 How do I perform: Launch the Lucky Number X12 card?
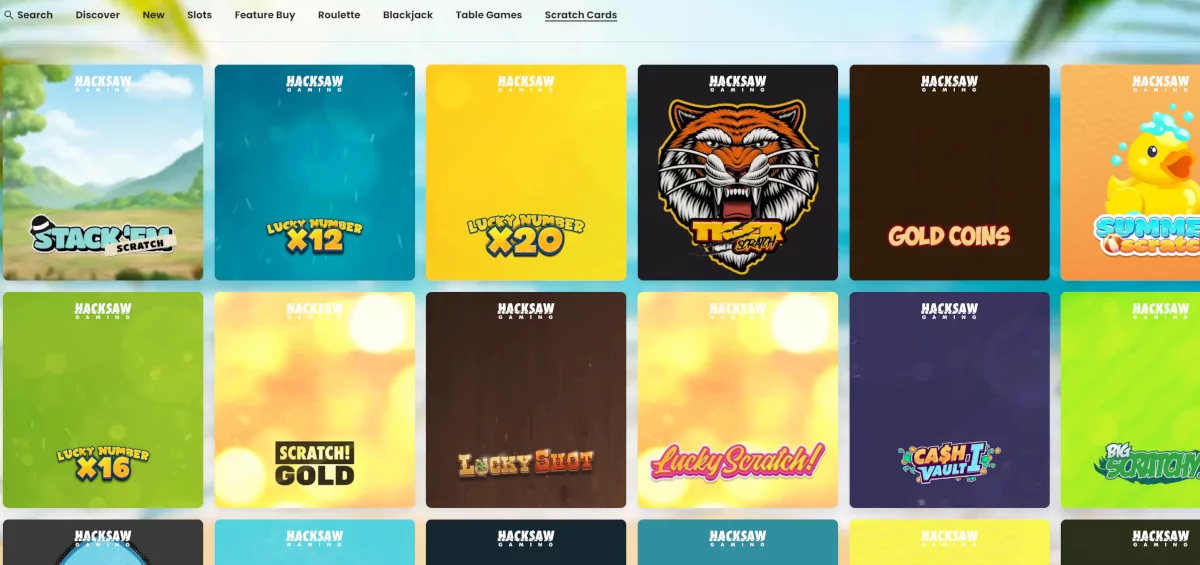coord(315,173)
